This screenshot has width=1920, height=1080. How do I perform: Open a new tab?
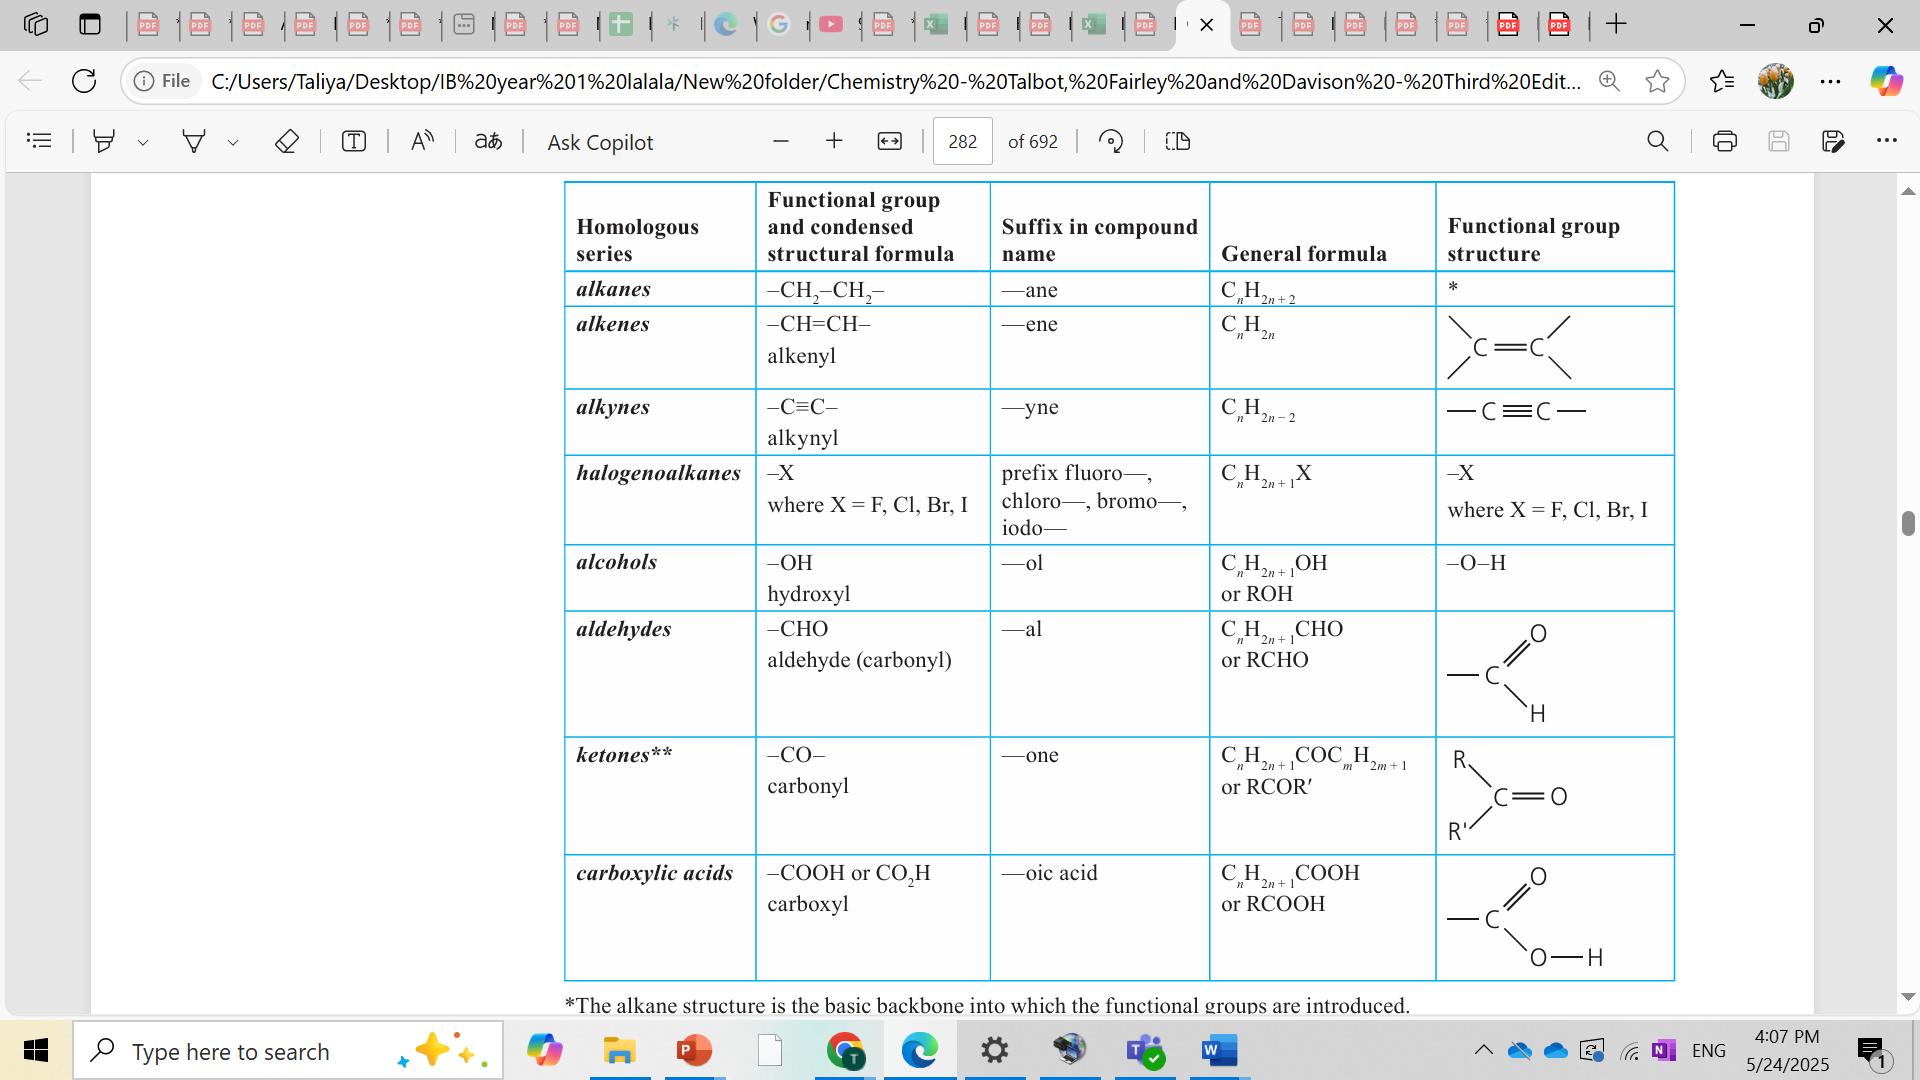pyautogui.click(x=1616, y=24)
